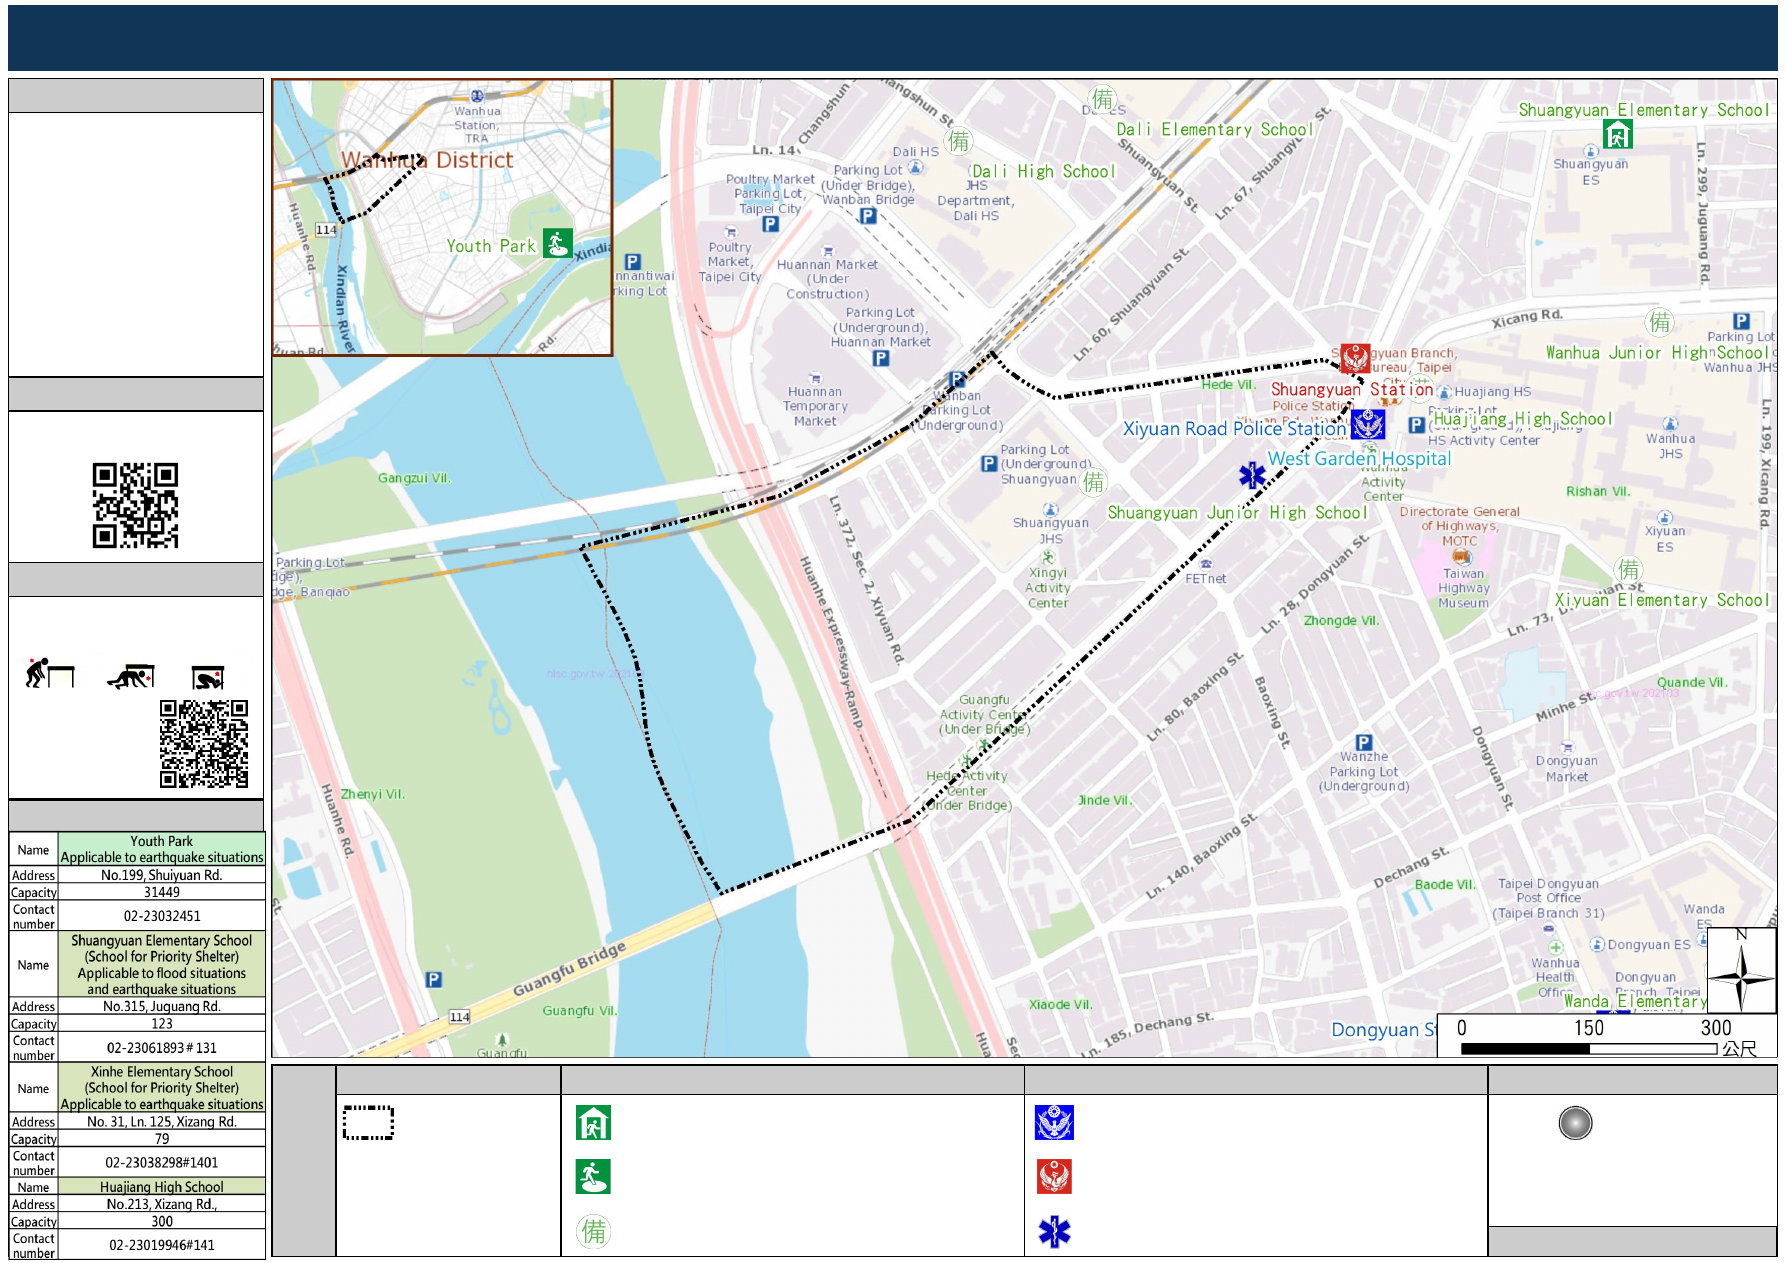Click the gray circle legend symbol

click(1575, 1123)
